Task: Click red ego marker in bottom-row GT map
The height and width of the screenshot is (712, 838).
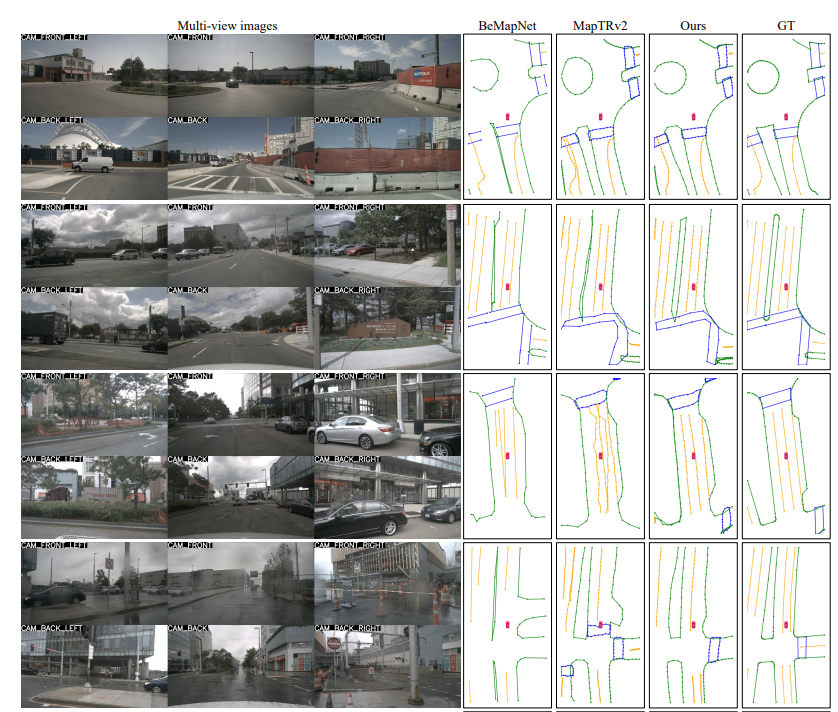Action: point(786,625)
